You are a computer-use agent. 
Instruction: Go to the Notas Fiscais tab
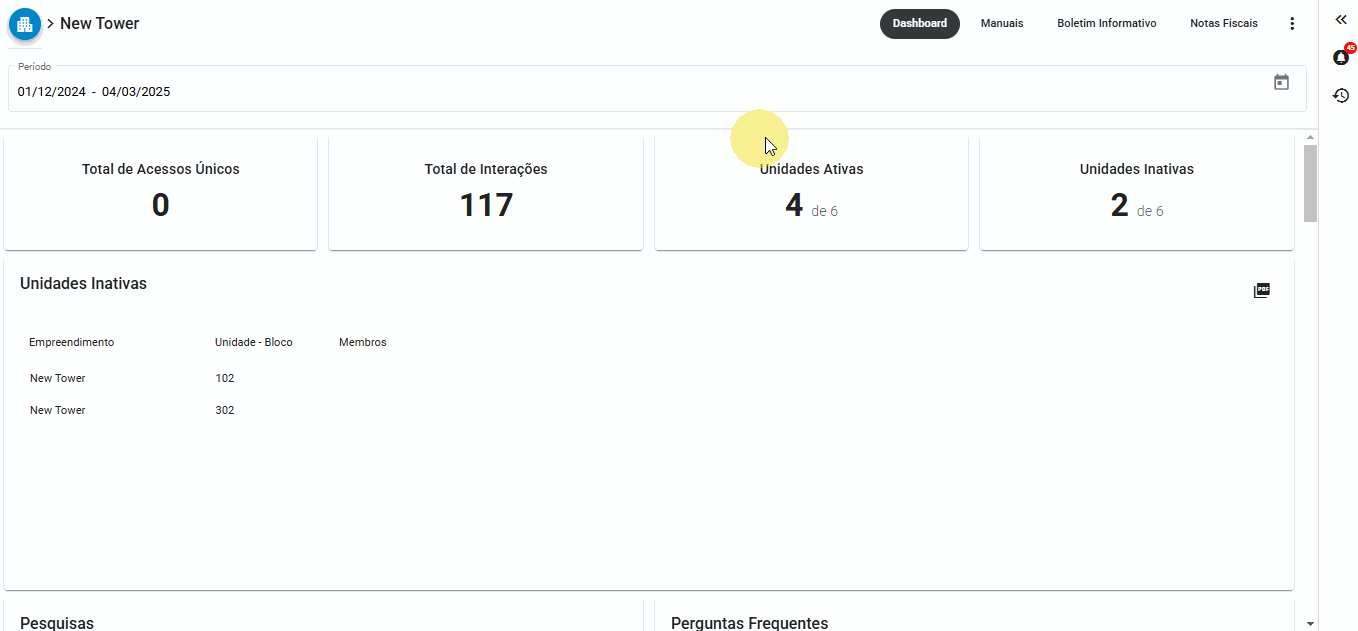1223,24
